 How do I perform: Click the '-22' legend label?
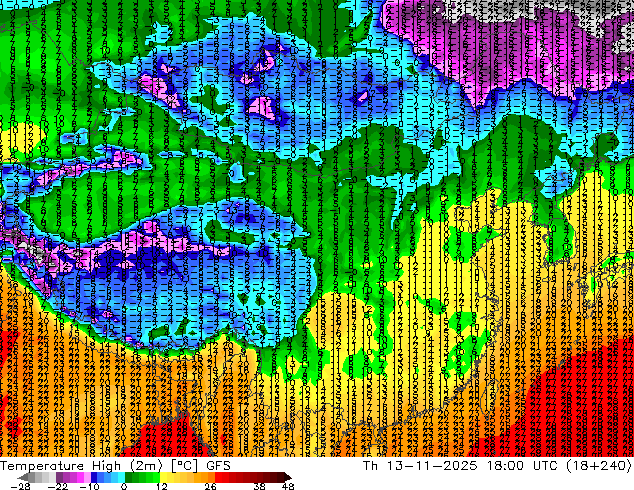coord(58,486)
